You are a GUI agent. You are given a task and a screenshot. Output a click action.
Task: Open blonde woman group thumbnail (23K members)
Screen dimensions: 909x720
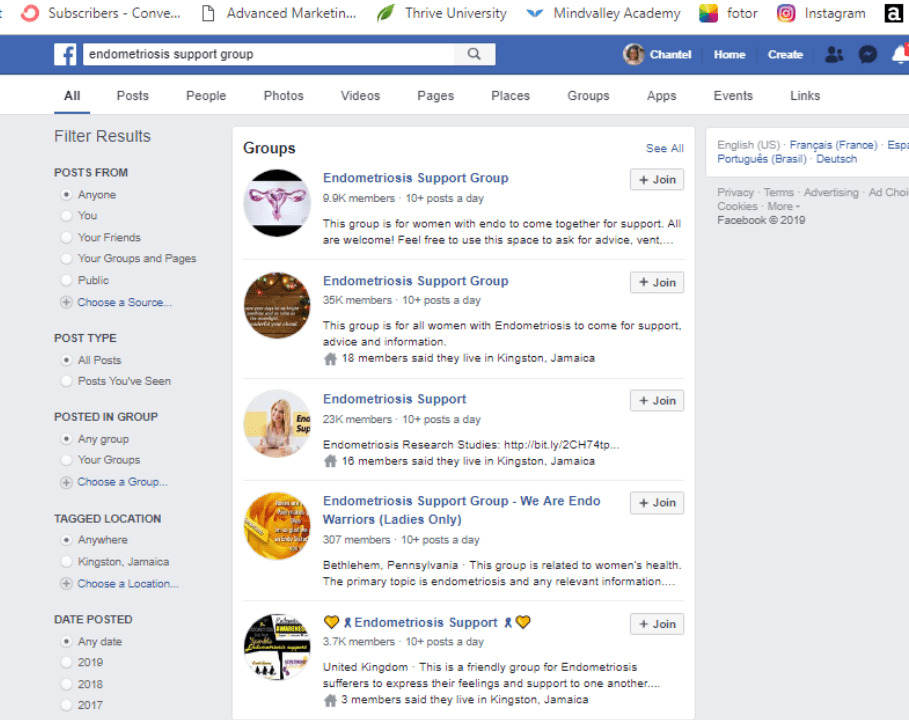tap(277, 424)
